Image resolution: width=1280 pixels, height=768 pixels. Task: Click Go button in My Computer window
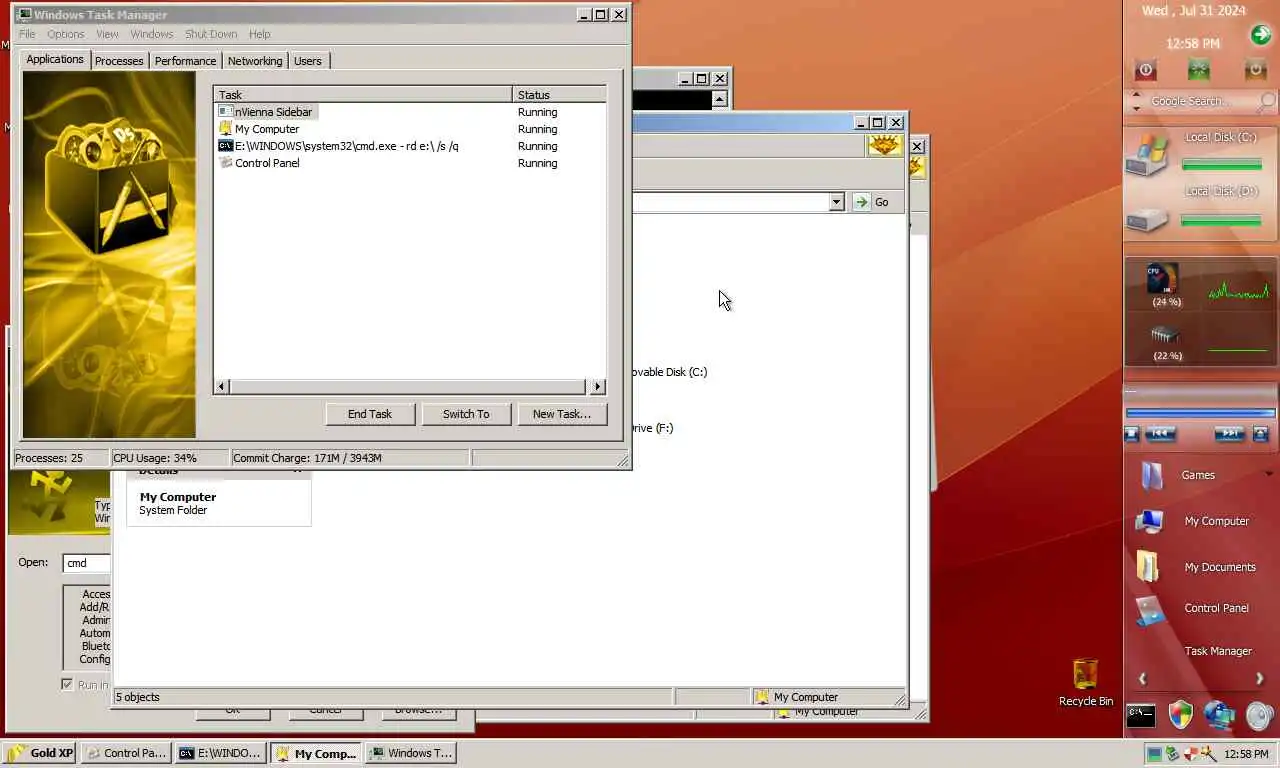[x=871, y=202]
